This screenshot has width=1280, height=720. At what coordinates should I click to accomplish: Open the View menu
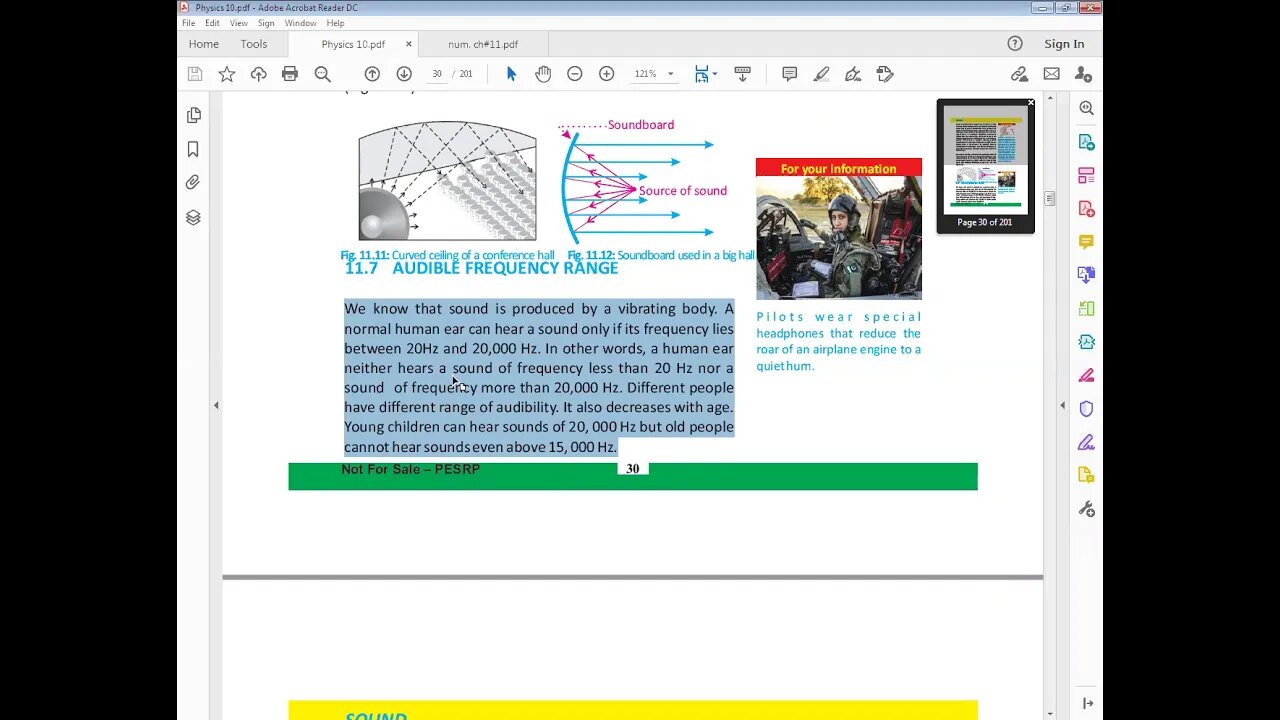pos(239,23)
